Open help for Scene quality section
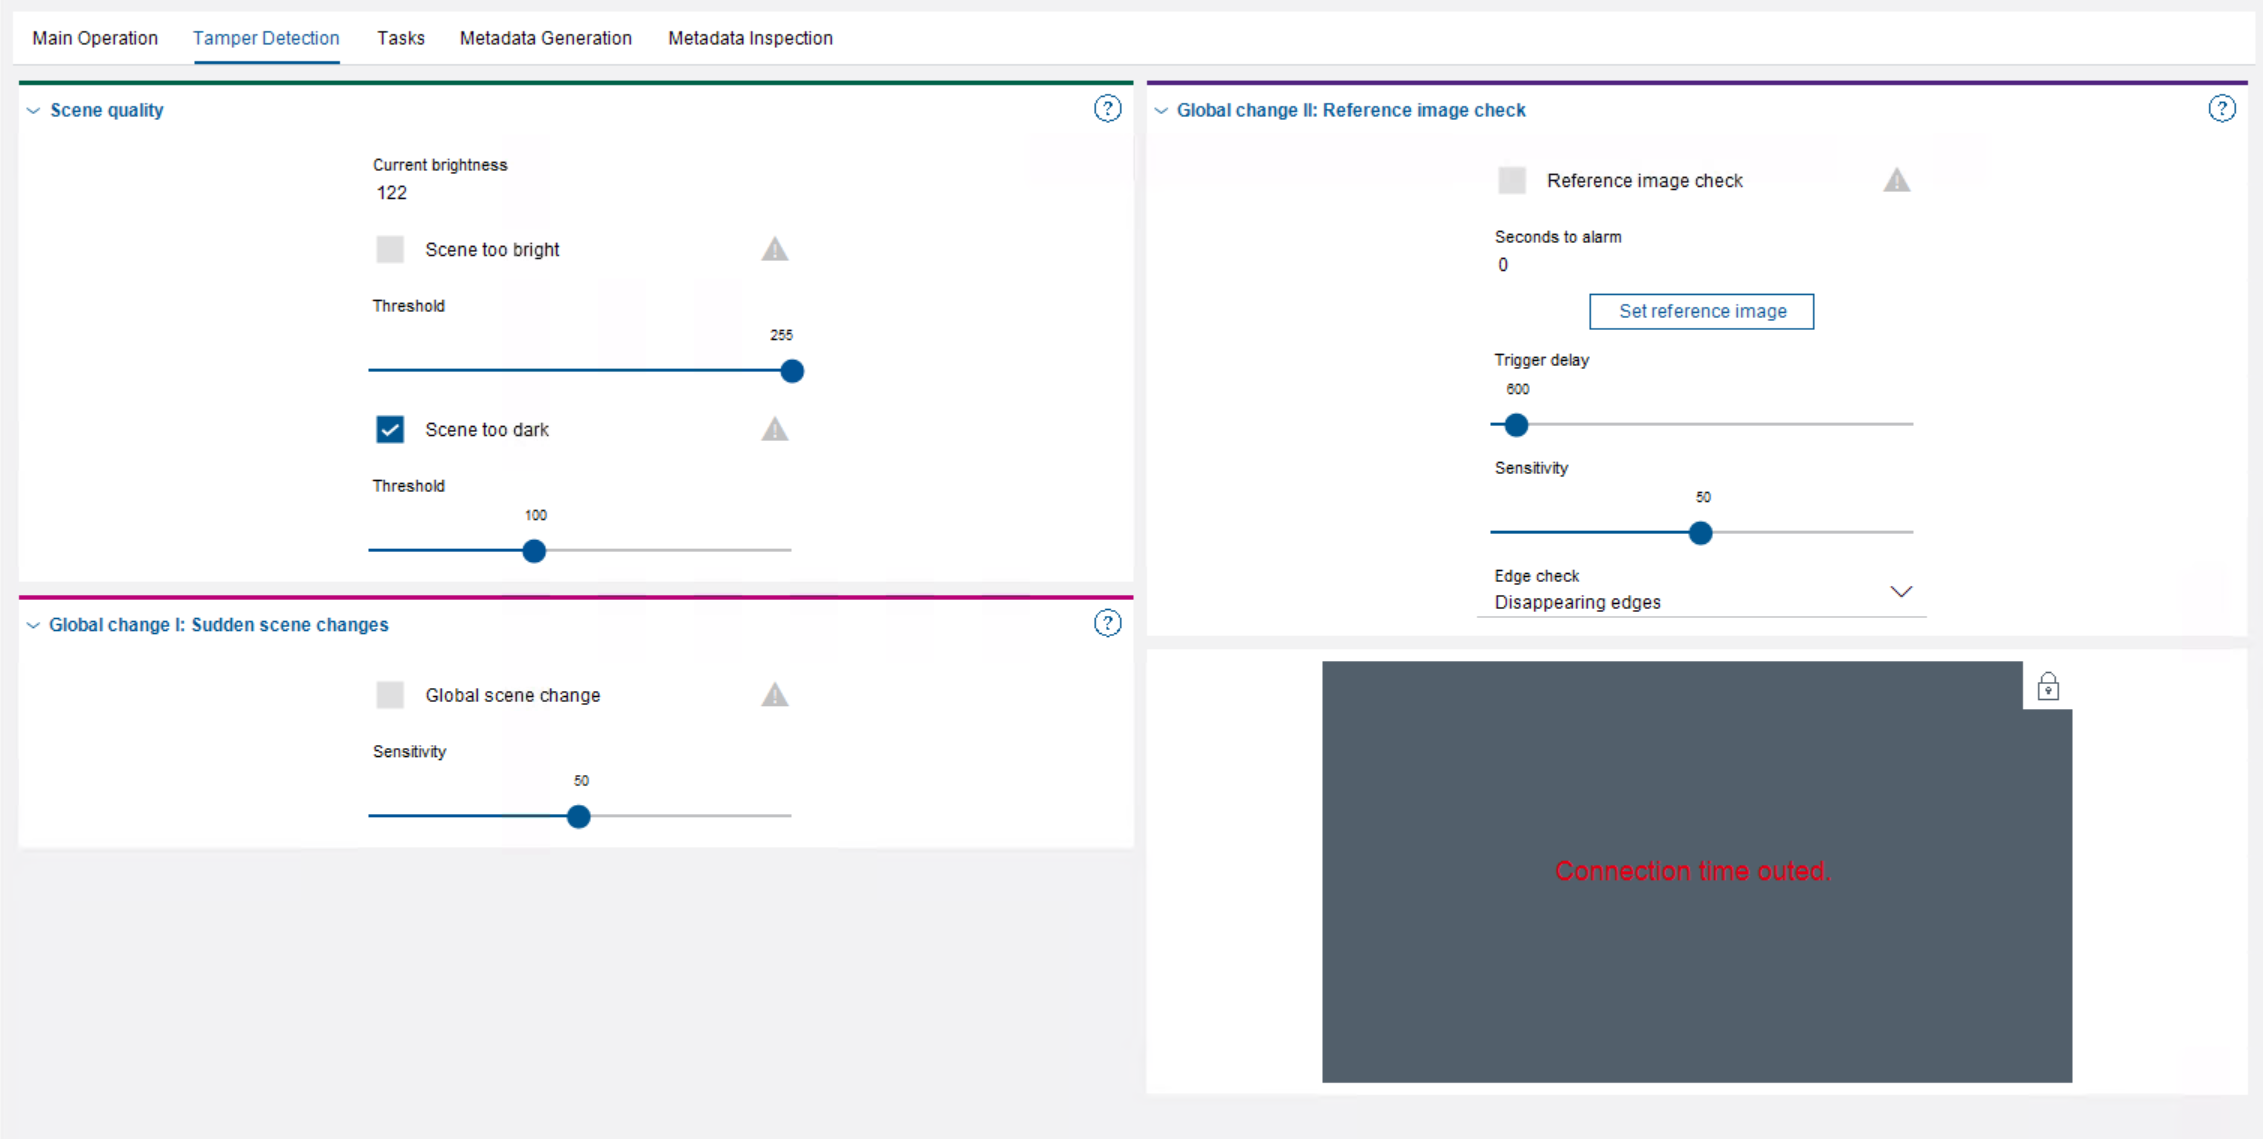 pyautogui.click(x=1107, y=109)
